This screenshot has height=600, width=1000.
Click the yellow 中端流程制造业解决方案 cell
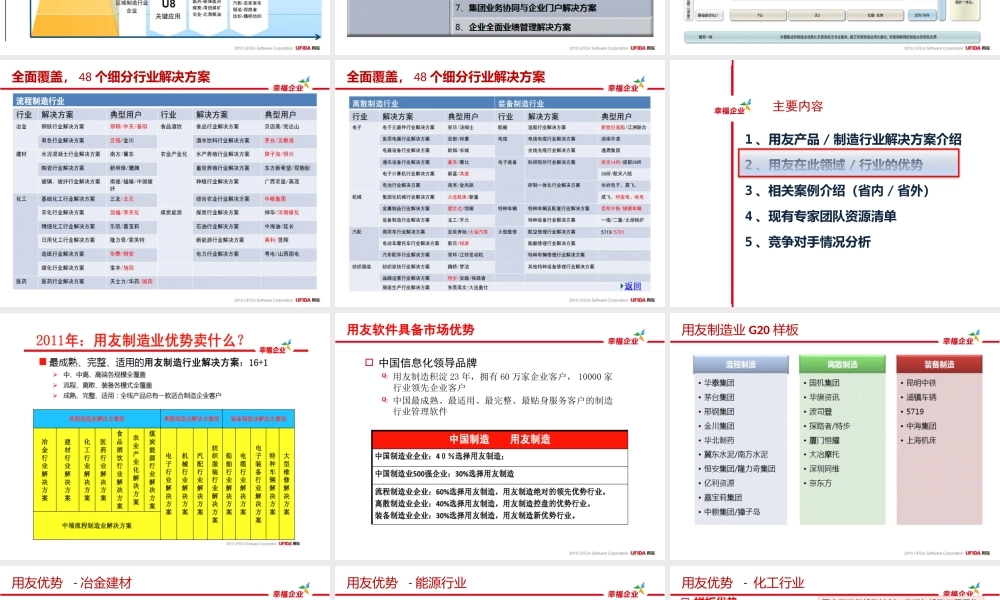click(97, 526)
